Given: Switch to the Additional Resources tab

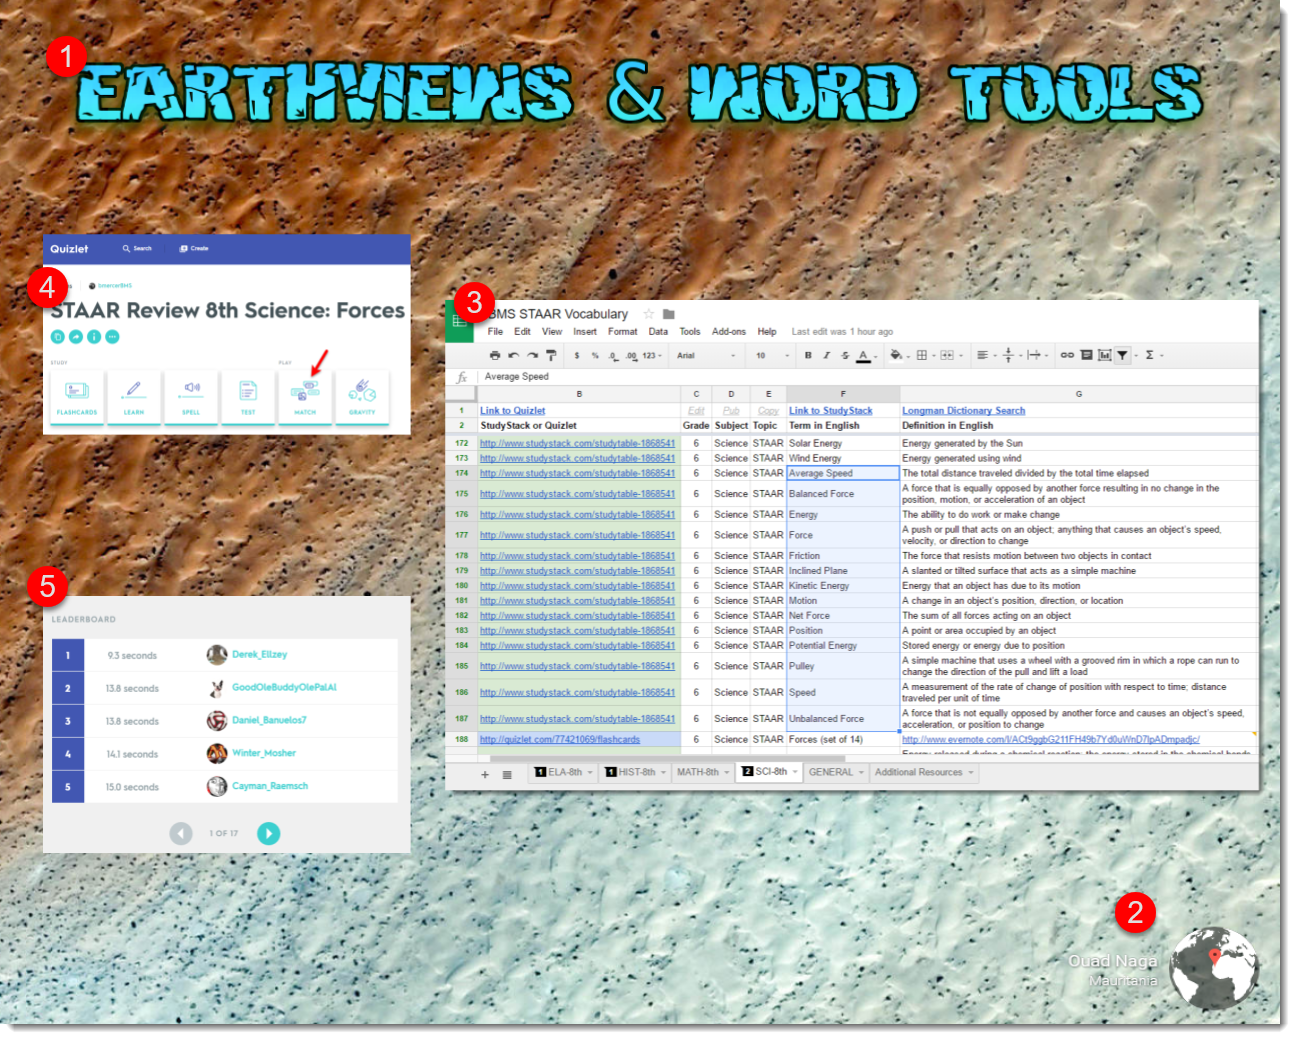Looking at the screenshot, I should [x=923, y=773].
